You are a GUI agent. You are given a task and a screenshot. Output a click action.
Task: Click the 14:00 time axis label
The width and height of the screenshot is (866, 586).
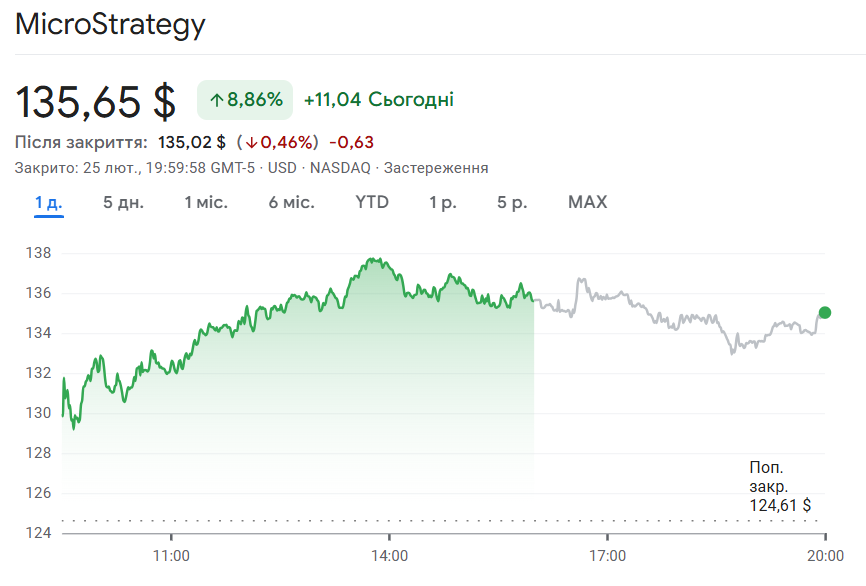pyautogui.click(x=389, y=555)
